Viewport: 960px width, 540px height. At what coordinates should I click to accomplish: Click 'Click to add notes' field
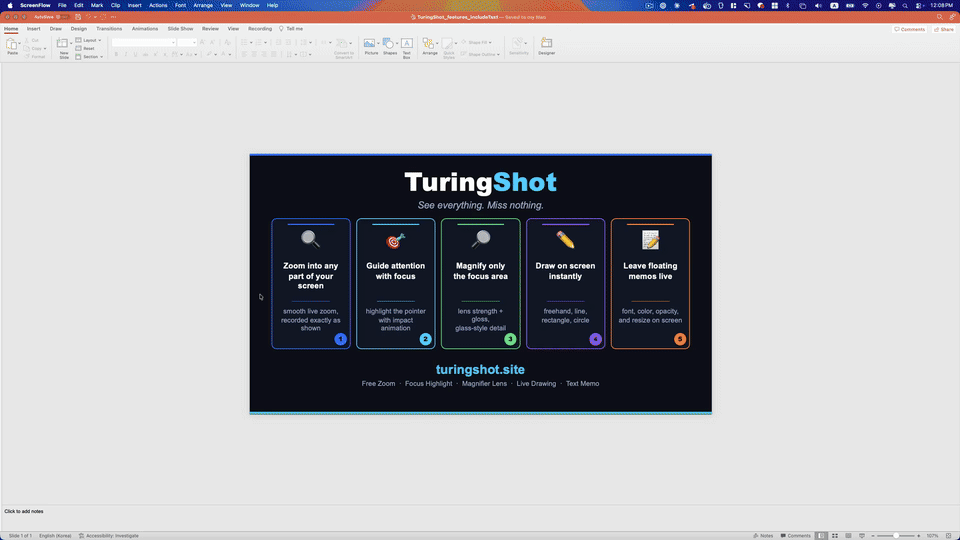(24, 511)
